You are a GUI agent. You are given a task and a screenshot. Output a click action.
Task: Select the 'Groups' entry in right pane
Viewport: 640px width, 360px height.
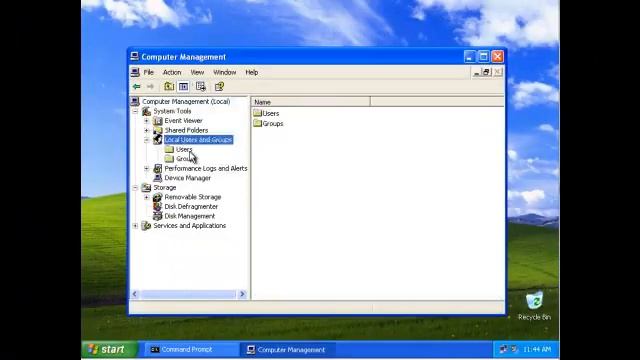point(273,124)
